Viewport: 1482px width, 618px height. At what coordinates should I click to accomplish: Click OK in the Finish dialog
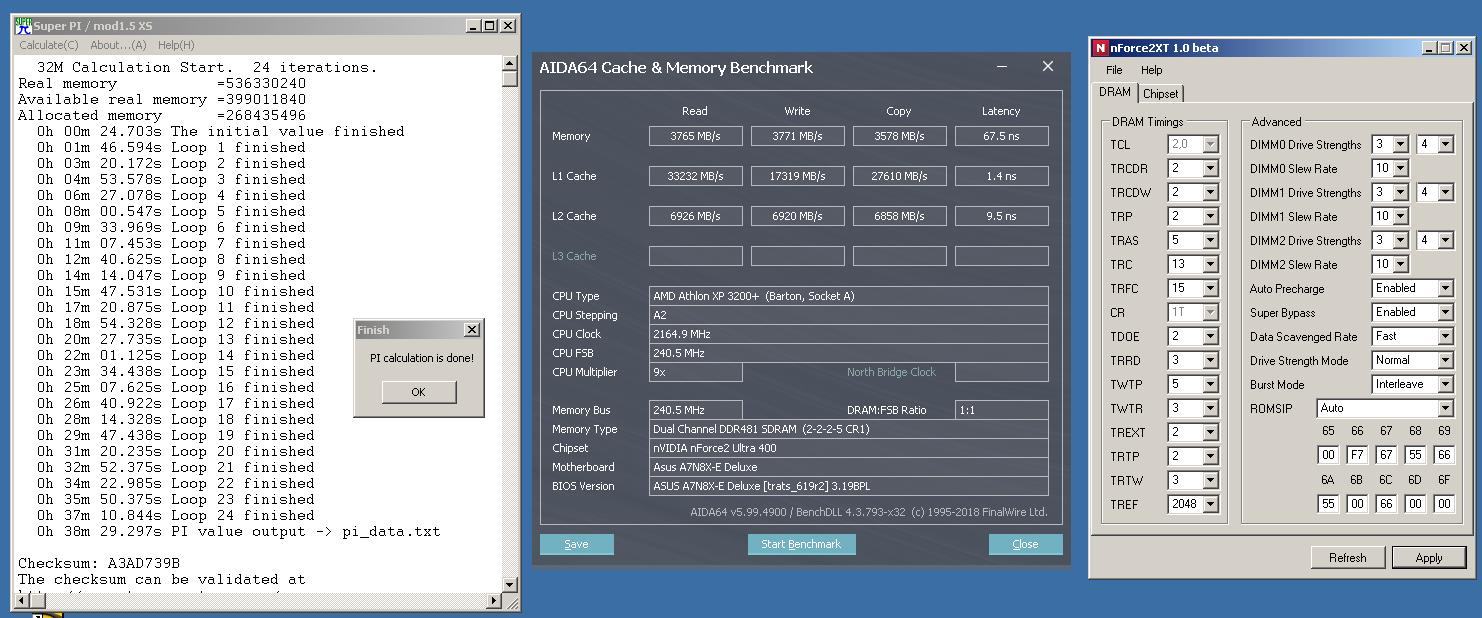418,392
